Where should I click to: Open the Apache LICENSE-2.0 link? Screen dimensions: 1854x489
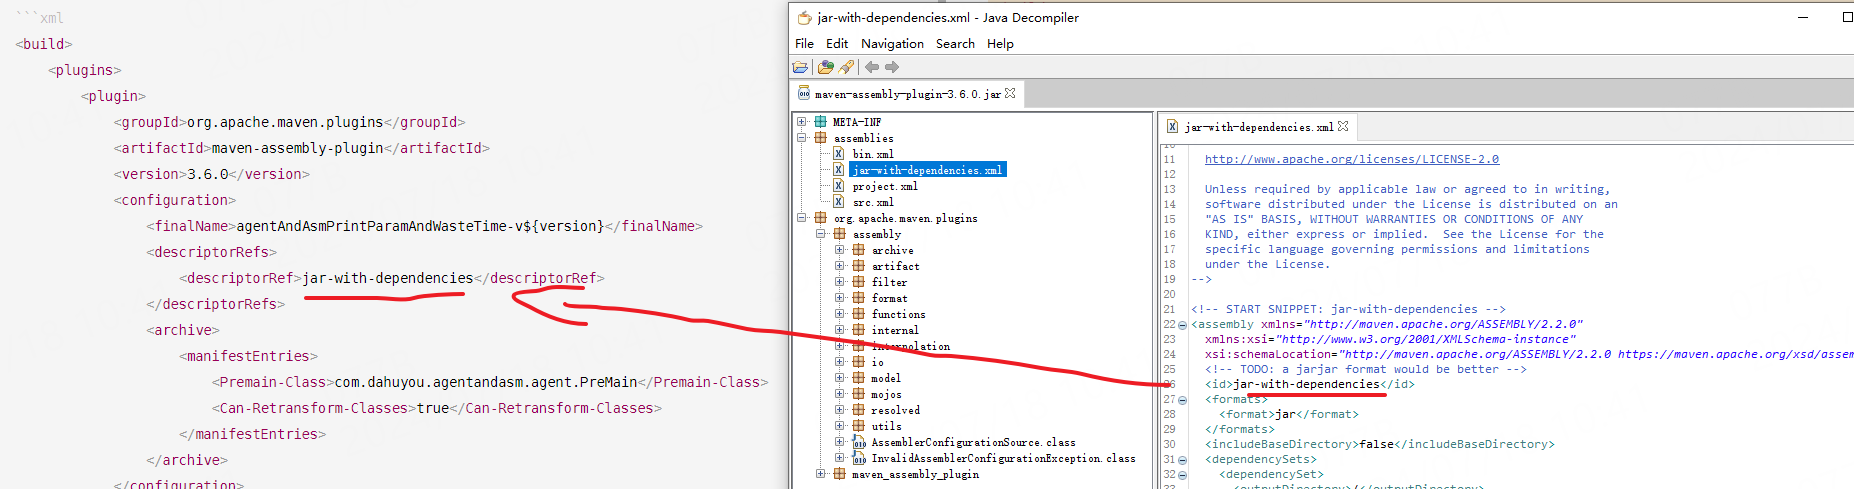(1352, 159)
